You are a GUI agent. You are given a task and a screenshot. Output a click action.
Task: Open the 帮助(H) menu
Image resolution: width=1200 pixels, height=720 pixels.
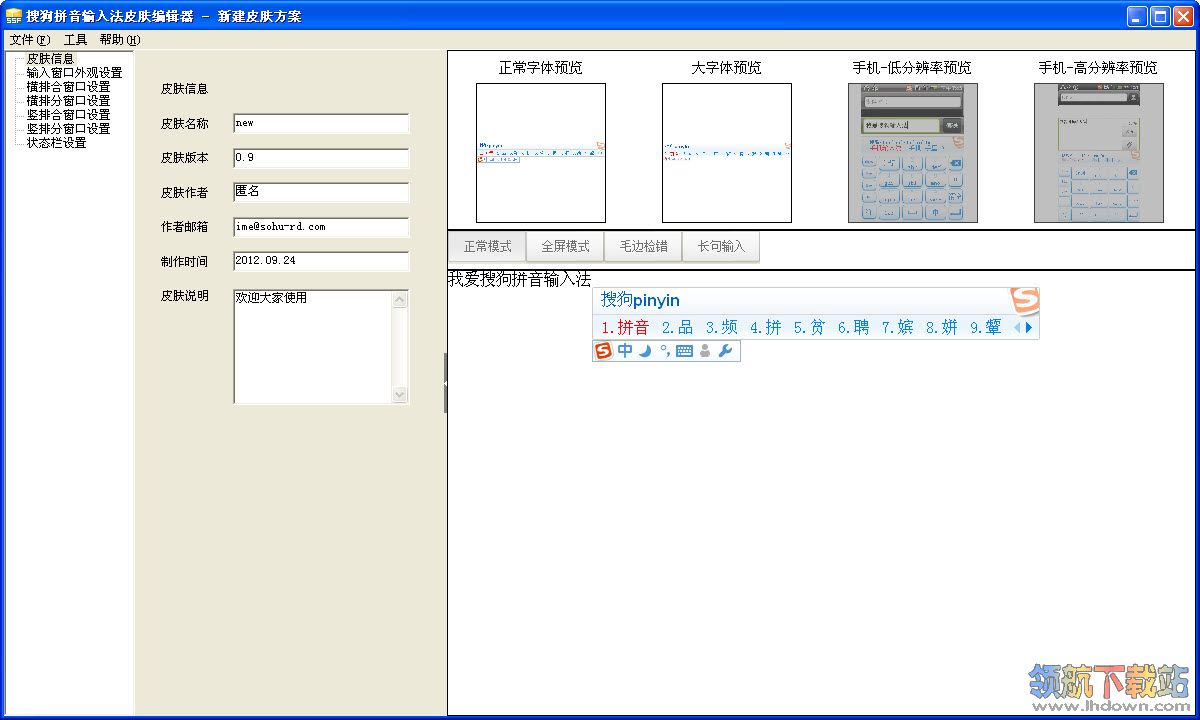tap(120, 40)
